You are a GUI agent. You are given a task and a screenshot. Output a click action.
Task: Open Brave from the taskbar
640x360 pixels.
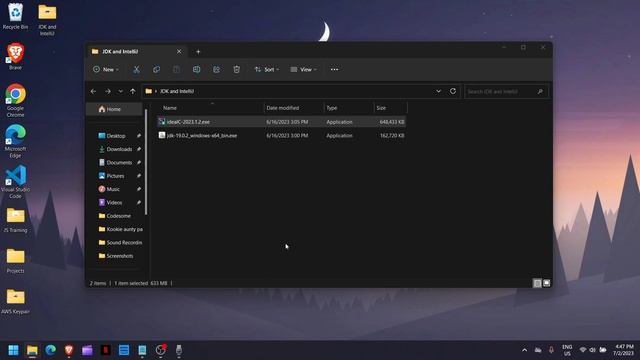click(x=69, y=350)
